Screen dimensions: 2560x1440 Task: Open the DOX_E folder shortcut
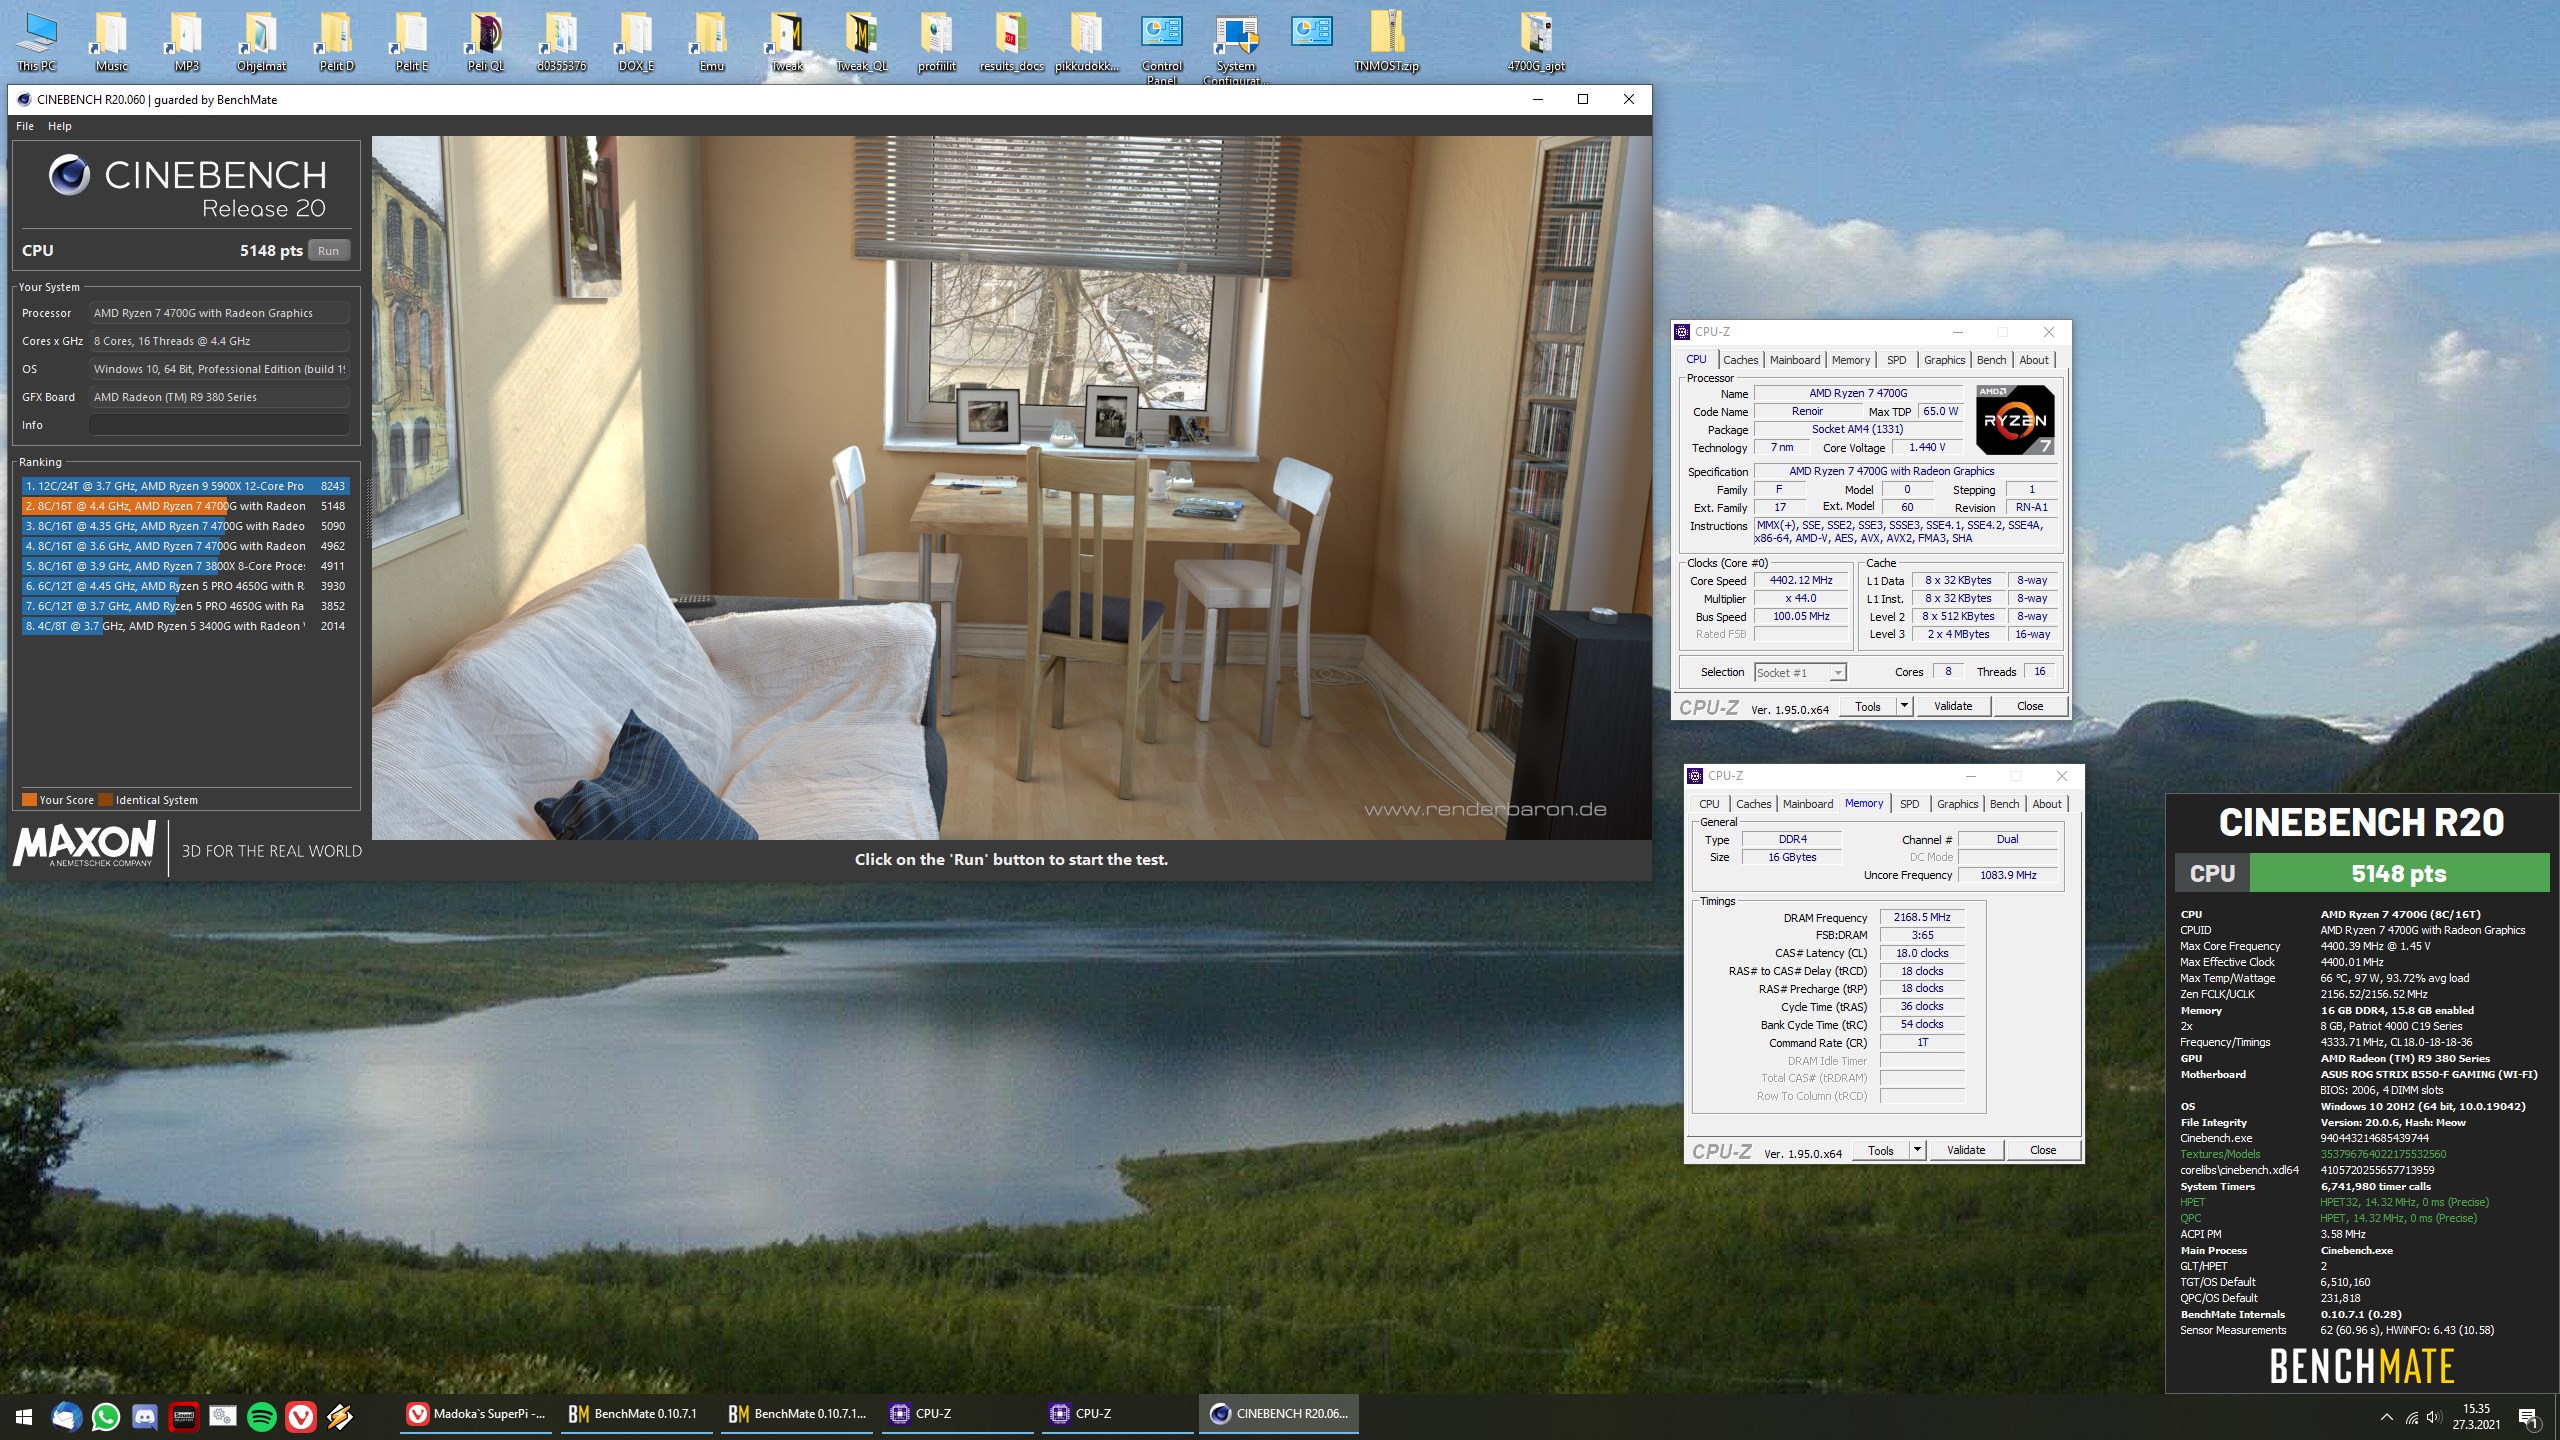click(x=636, y=41)
